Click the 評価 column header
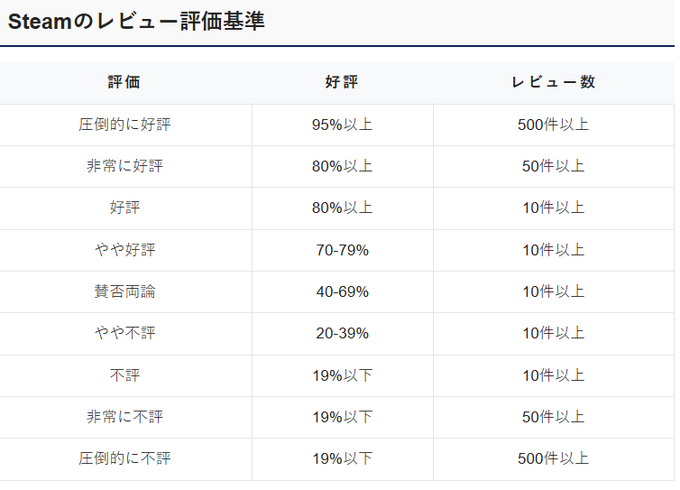 (x=125, y=83)
